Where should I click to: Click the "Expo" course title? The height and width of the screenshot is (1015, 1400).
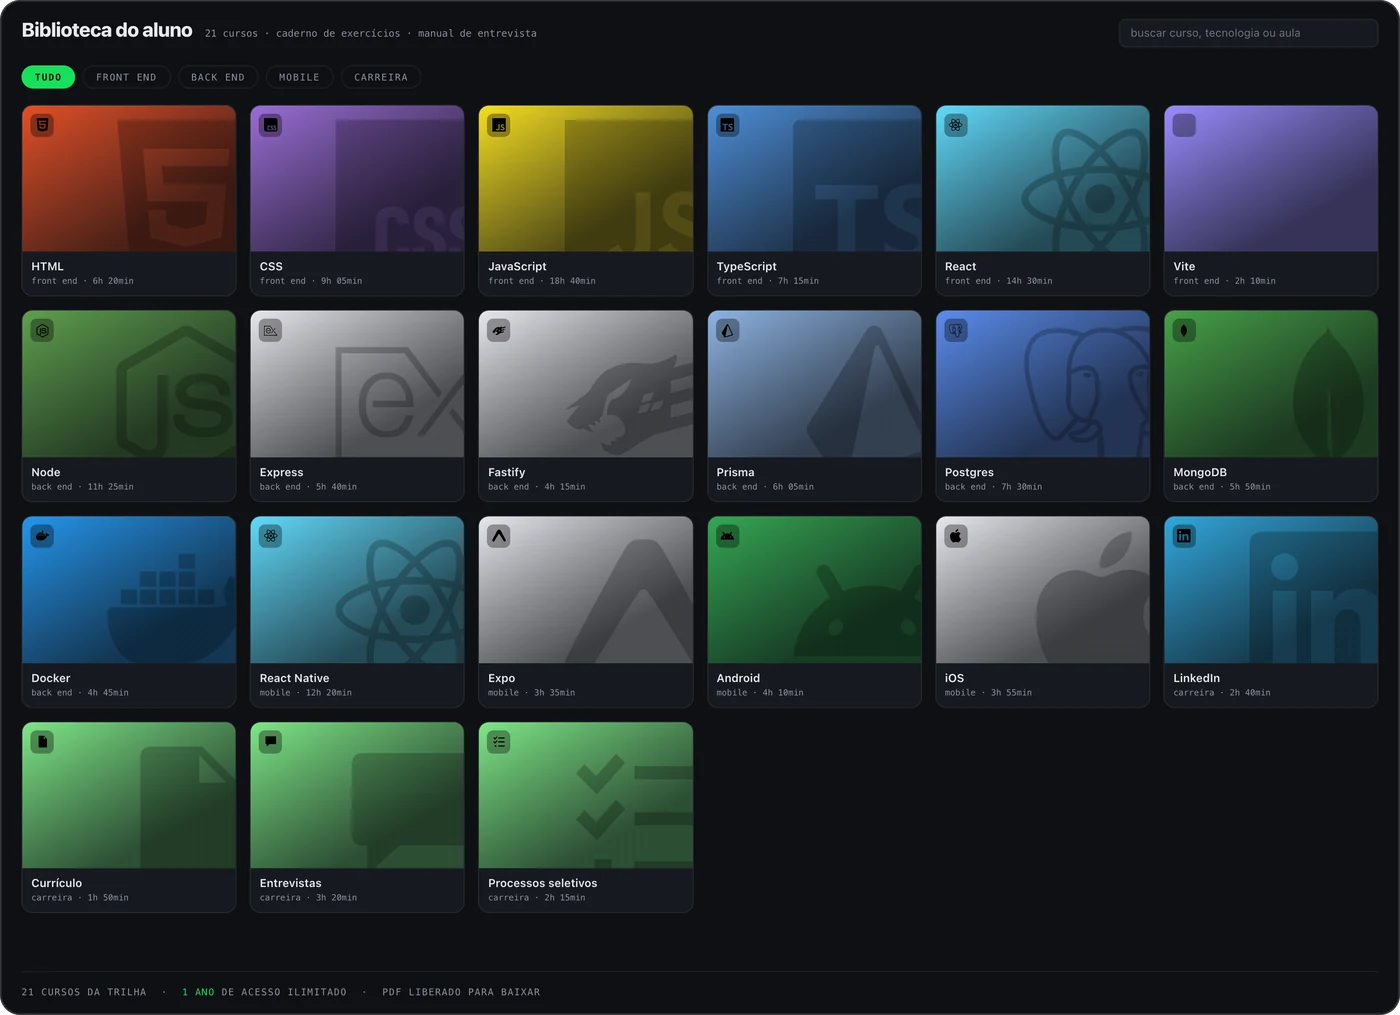point(501,679)
